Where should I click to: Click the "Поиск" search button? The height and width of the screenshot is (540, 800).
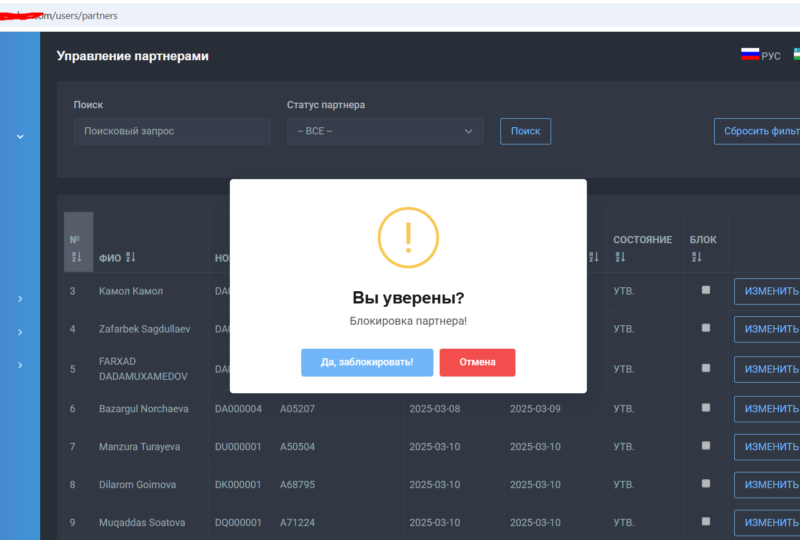(525, 131)
